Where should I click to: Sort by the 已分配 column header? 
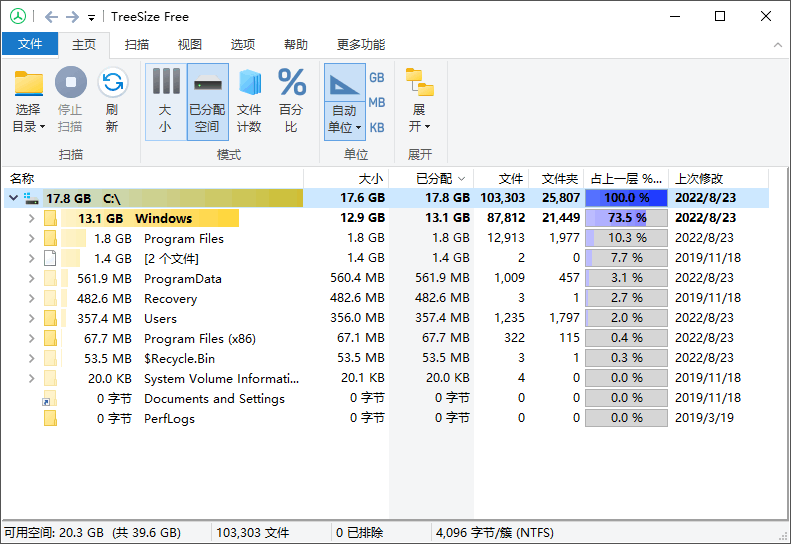point(431,179)
